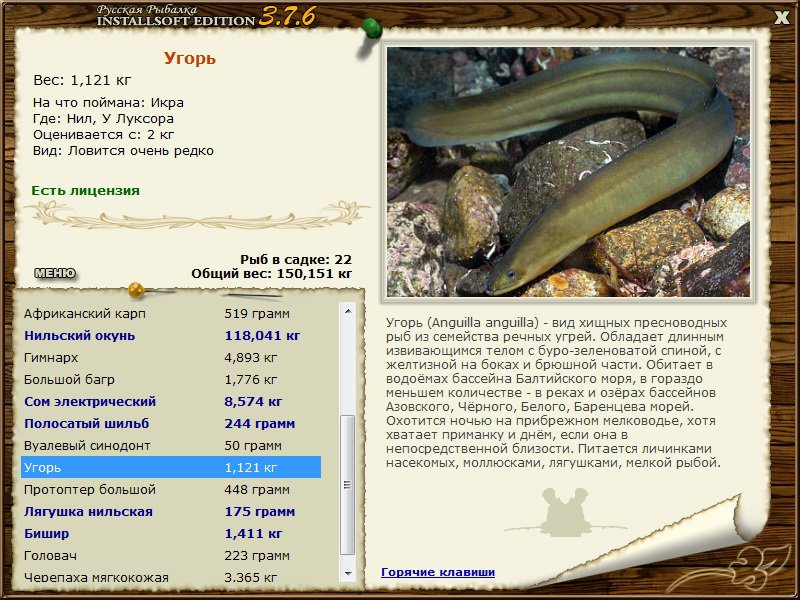800x600 pixels.
Task: Click the yellow pushpin above fish list
Action: click(x=137, y=290)
